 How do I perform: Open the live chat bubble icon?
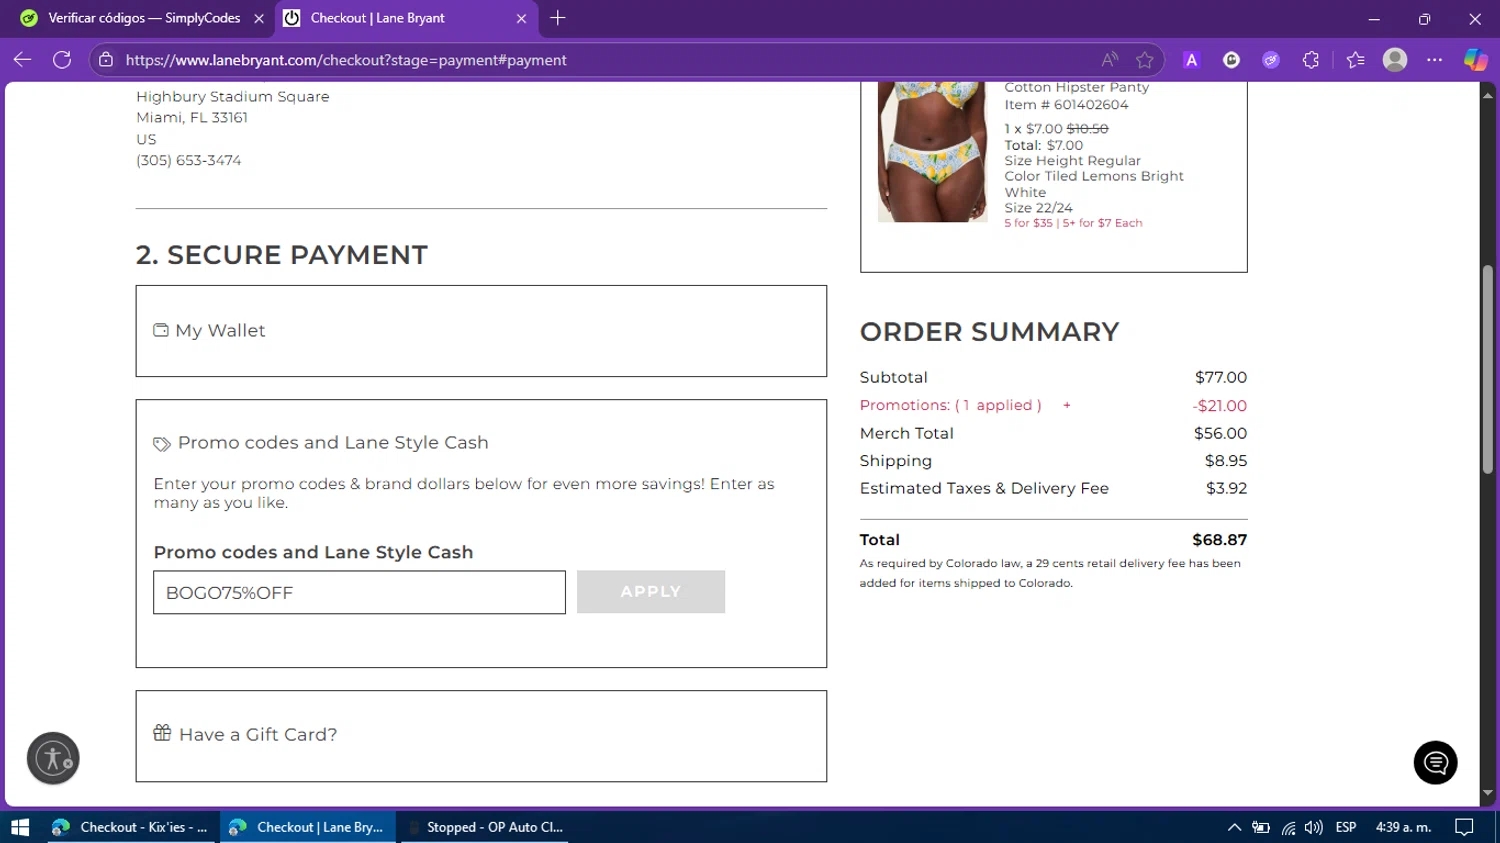click(x=1435, y=763)
